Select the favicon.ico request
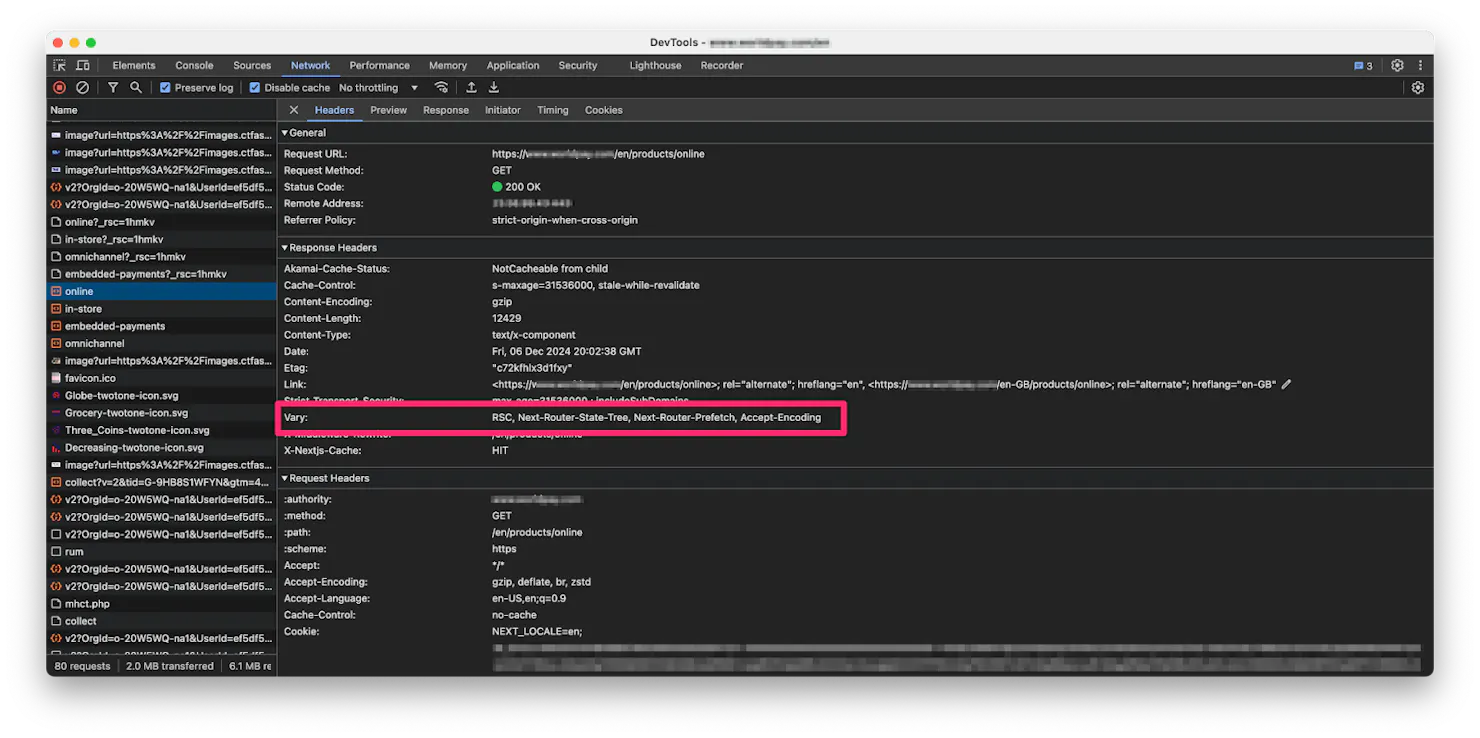 [162, 378]
